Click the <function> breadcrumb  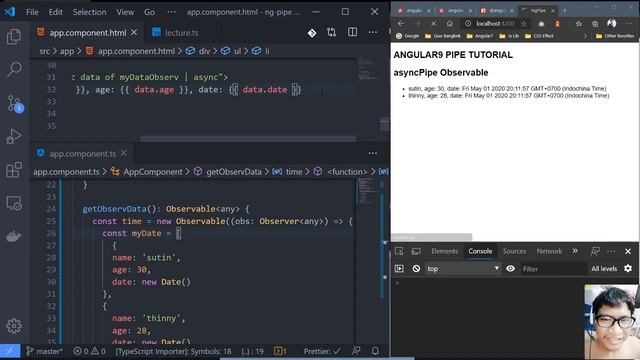point(347,172)
